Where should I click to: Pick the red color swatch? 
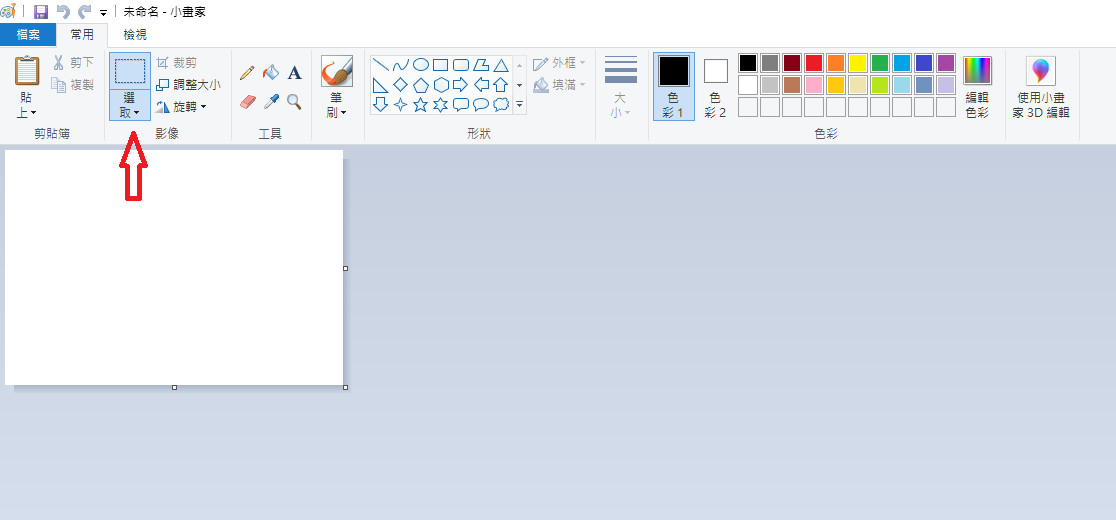pos(813,63)
